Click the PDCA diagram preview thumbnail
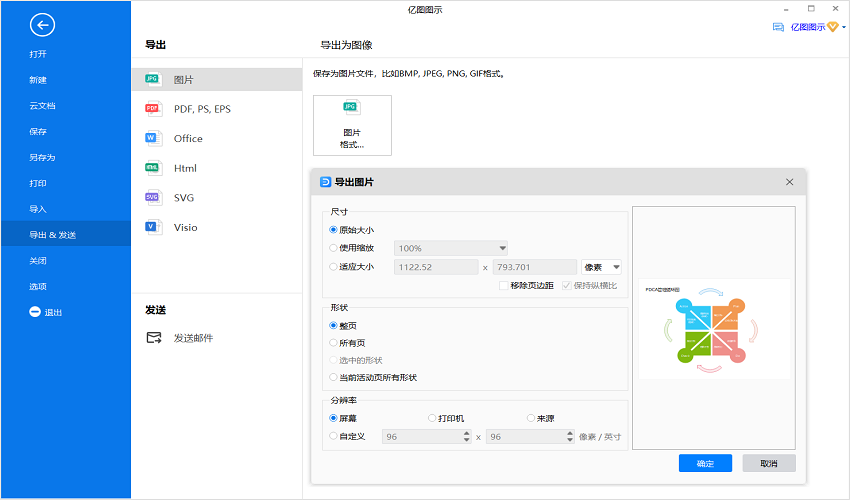Screen dimensions: 850x500 click(714, 329)
